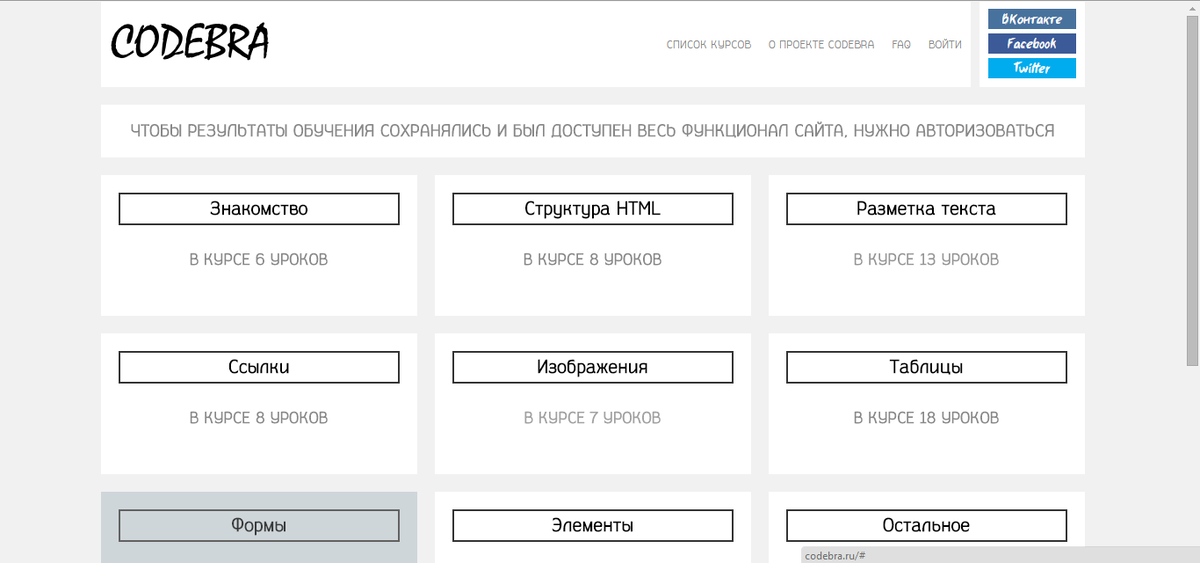
Task: Open the Остальное course
Action: coord(927,525)
